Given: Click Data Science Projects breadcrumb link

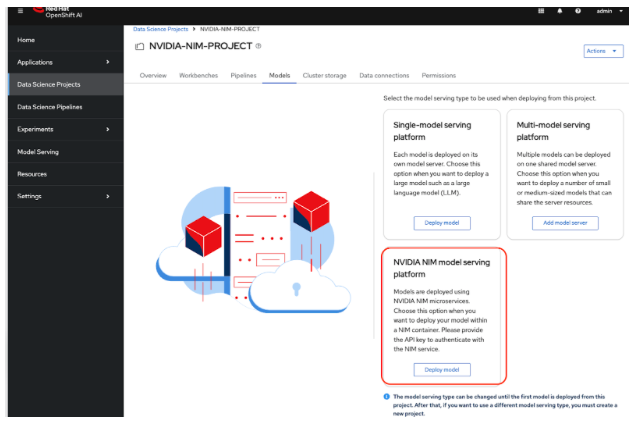Looking at the screenshot, I should 160,29.
